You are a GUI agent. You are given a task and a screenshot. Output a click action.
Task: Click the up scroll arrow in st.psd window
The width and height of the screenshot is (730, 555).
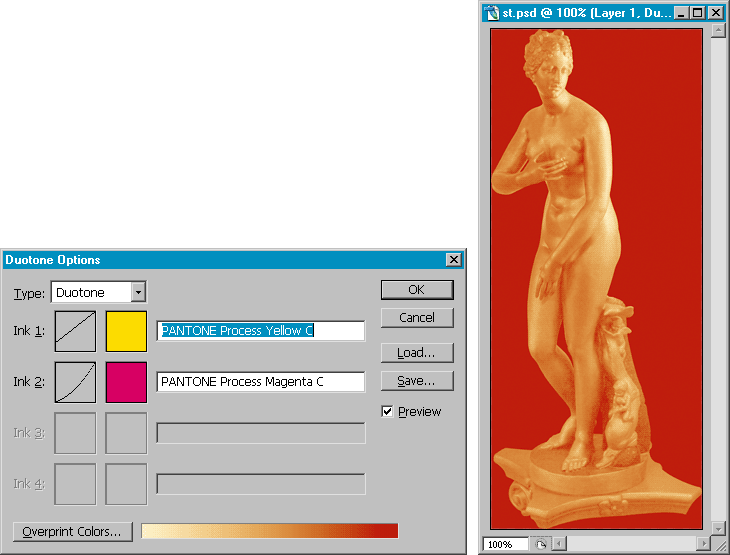(718, 31)
